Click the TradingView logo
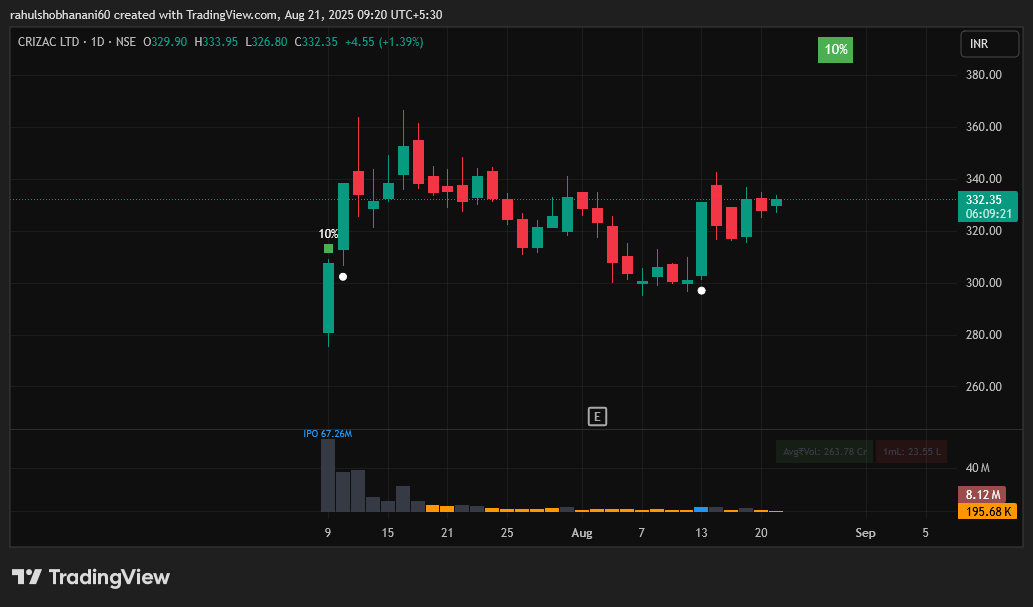The image size is (1033, 607). pos(91,577)
